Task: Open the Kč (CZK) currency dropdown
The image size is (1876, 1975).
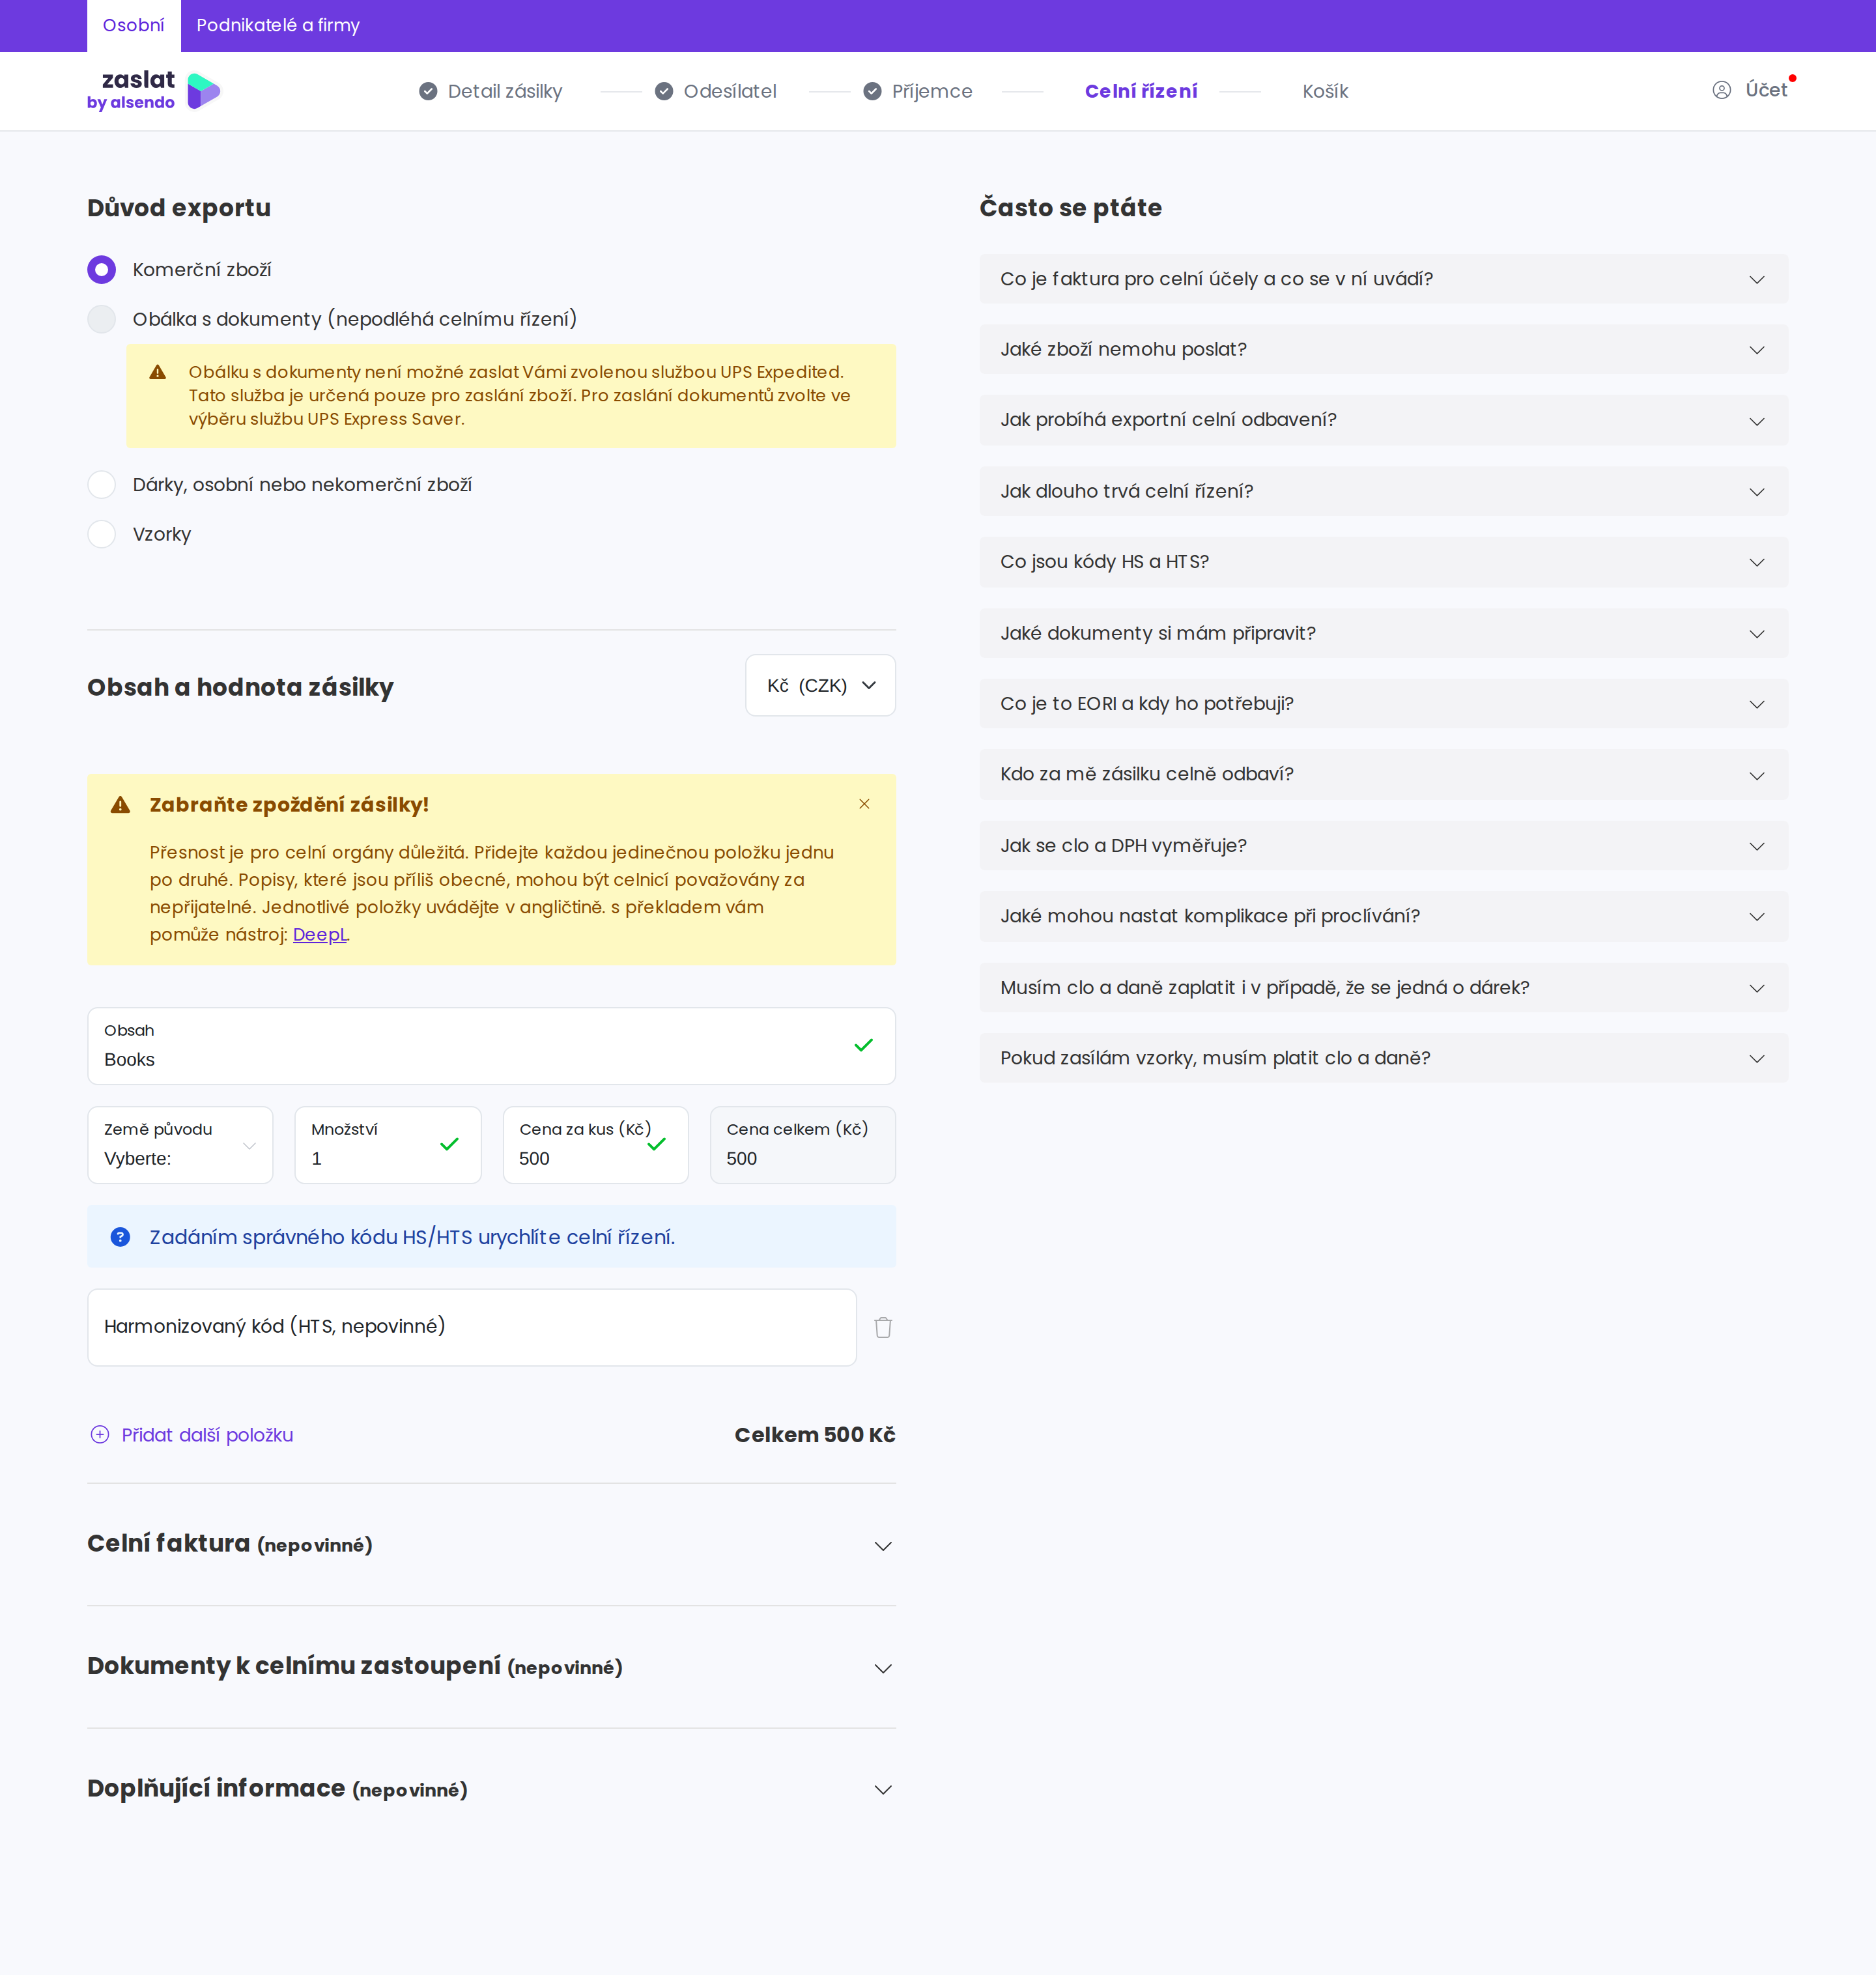Action: coord(820,685)
